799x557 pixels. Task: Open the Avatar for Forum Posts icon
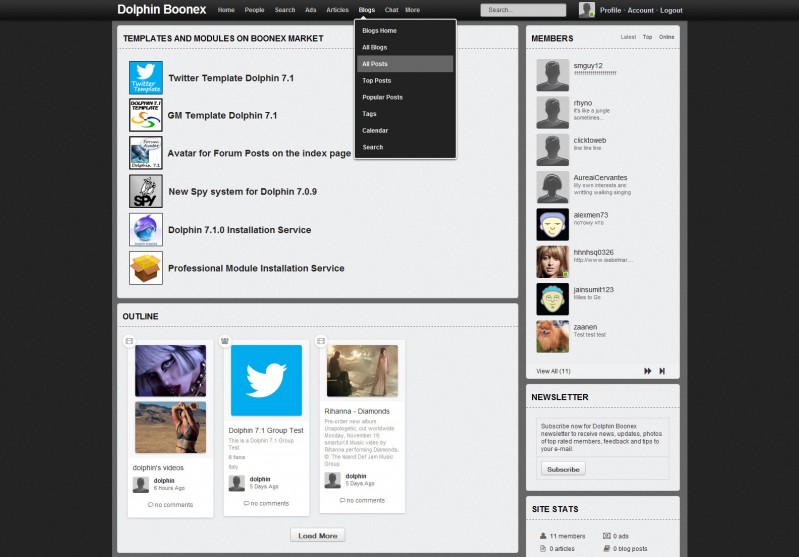point(146,153)
